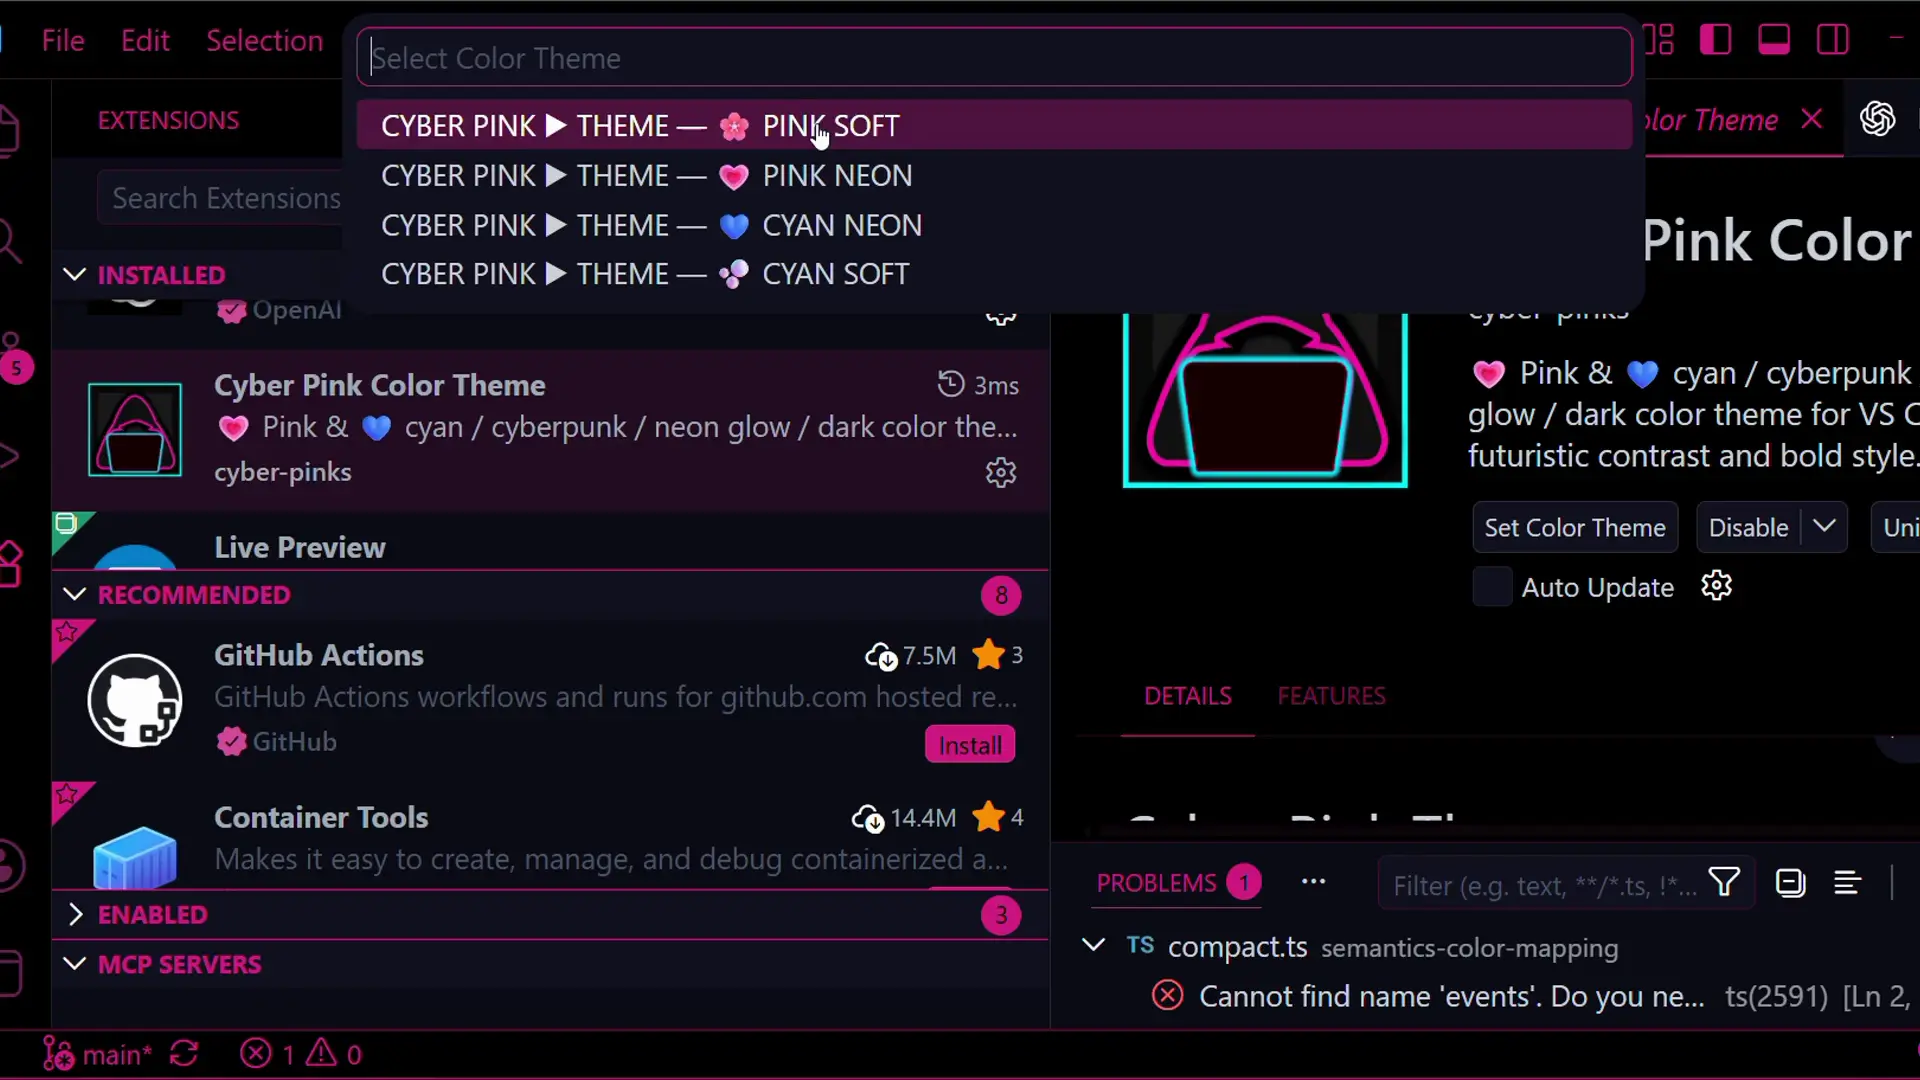Image resolution: width=1920 pixels, height=1080 pixels.
Task: Click the Container Tools icon thumbnail
Action: 135,856
